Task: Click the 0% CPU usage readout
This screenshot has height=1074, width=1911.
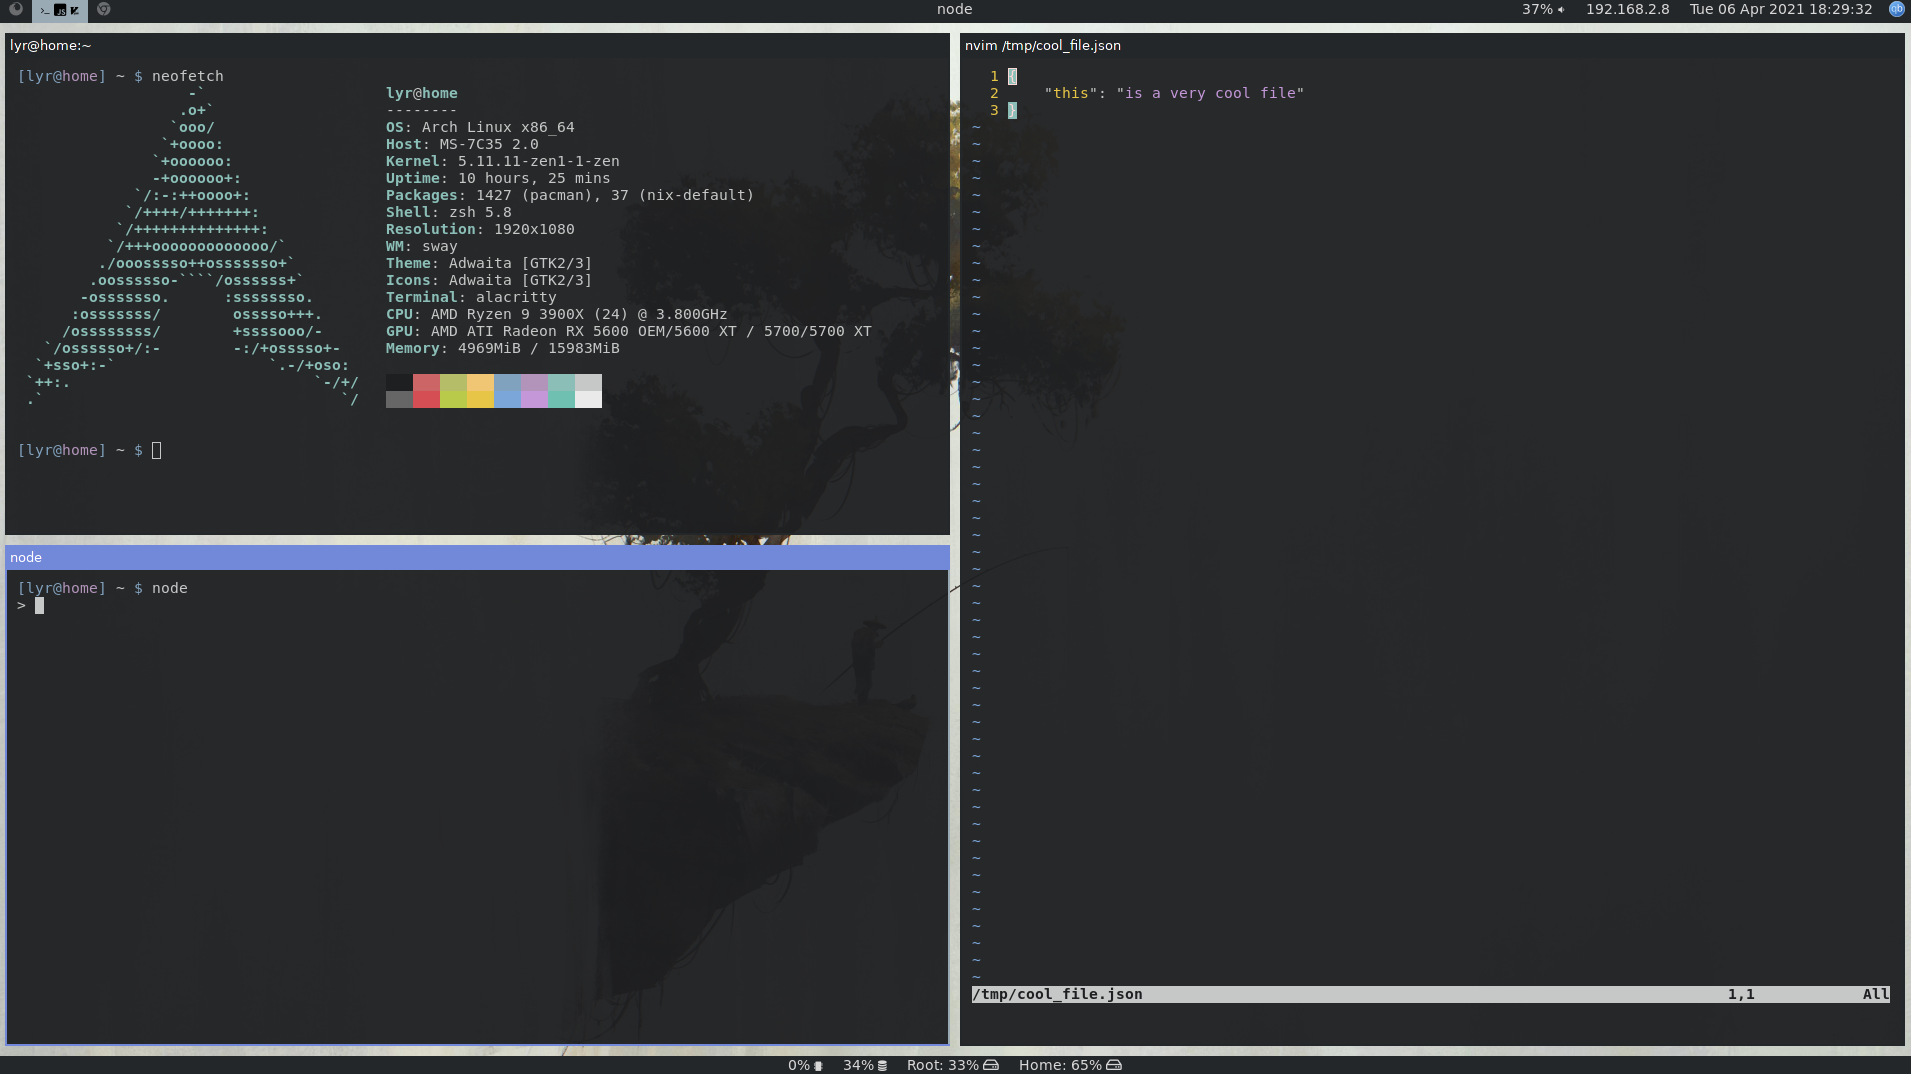Action: pos(799,1065)
